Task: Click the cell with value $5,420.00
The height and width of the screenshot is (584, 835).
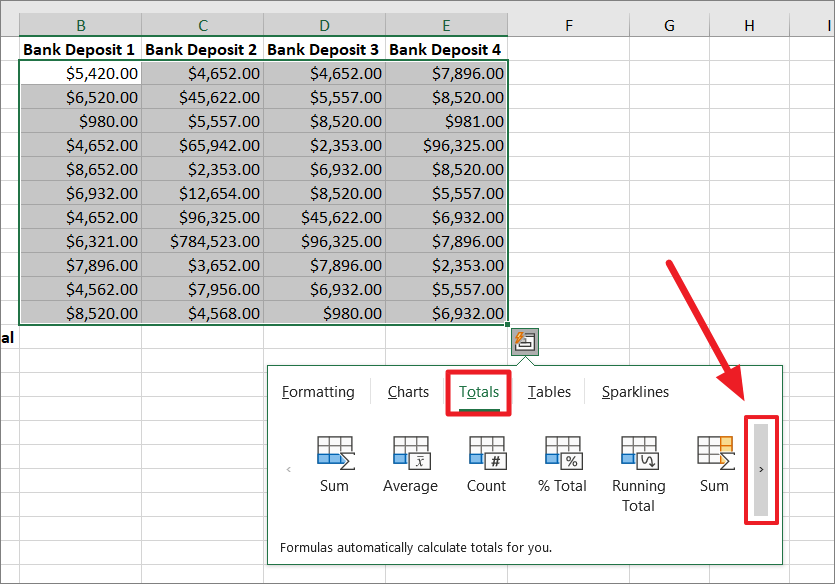Action: click(80, 73)
